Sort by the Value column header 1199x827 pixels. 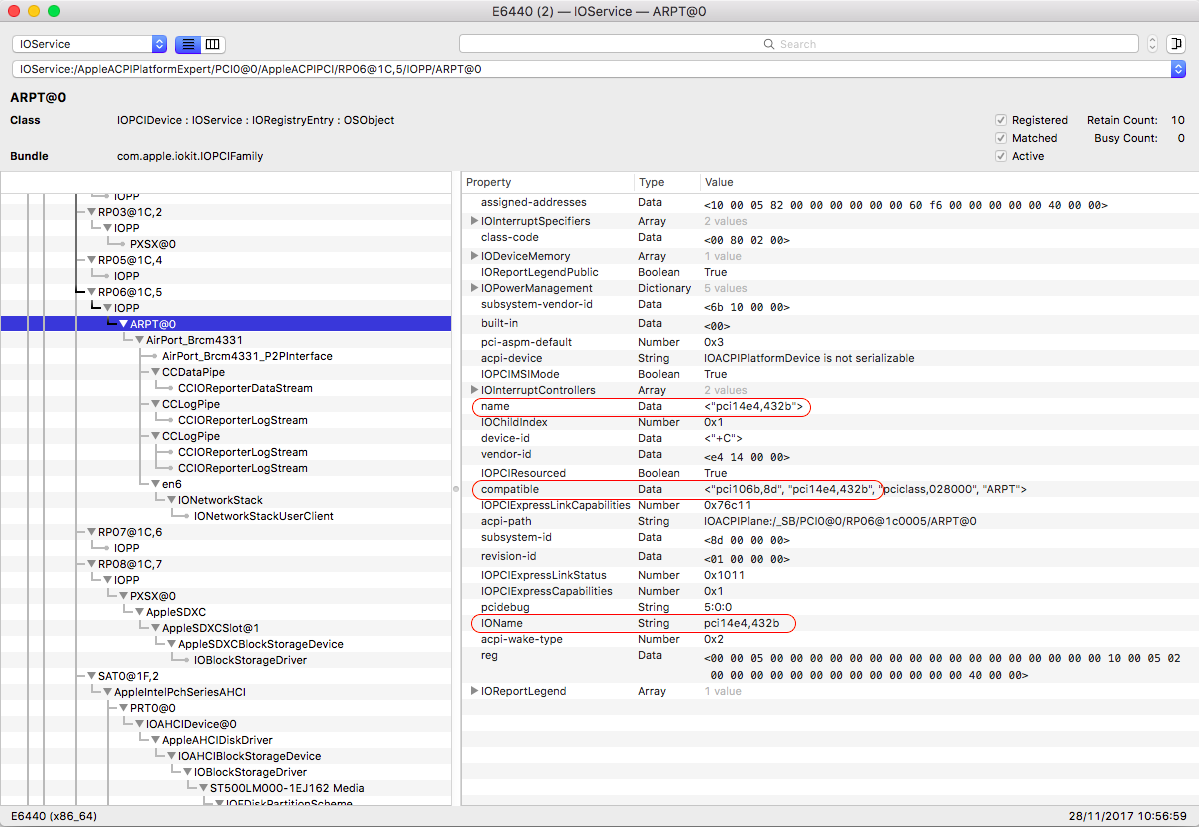tap(949, 183)
